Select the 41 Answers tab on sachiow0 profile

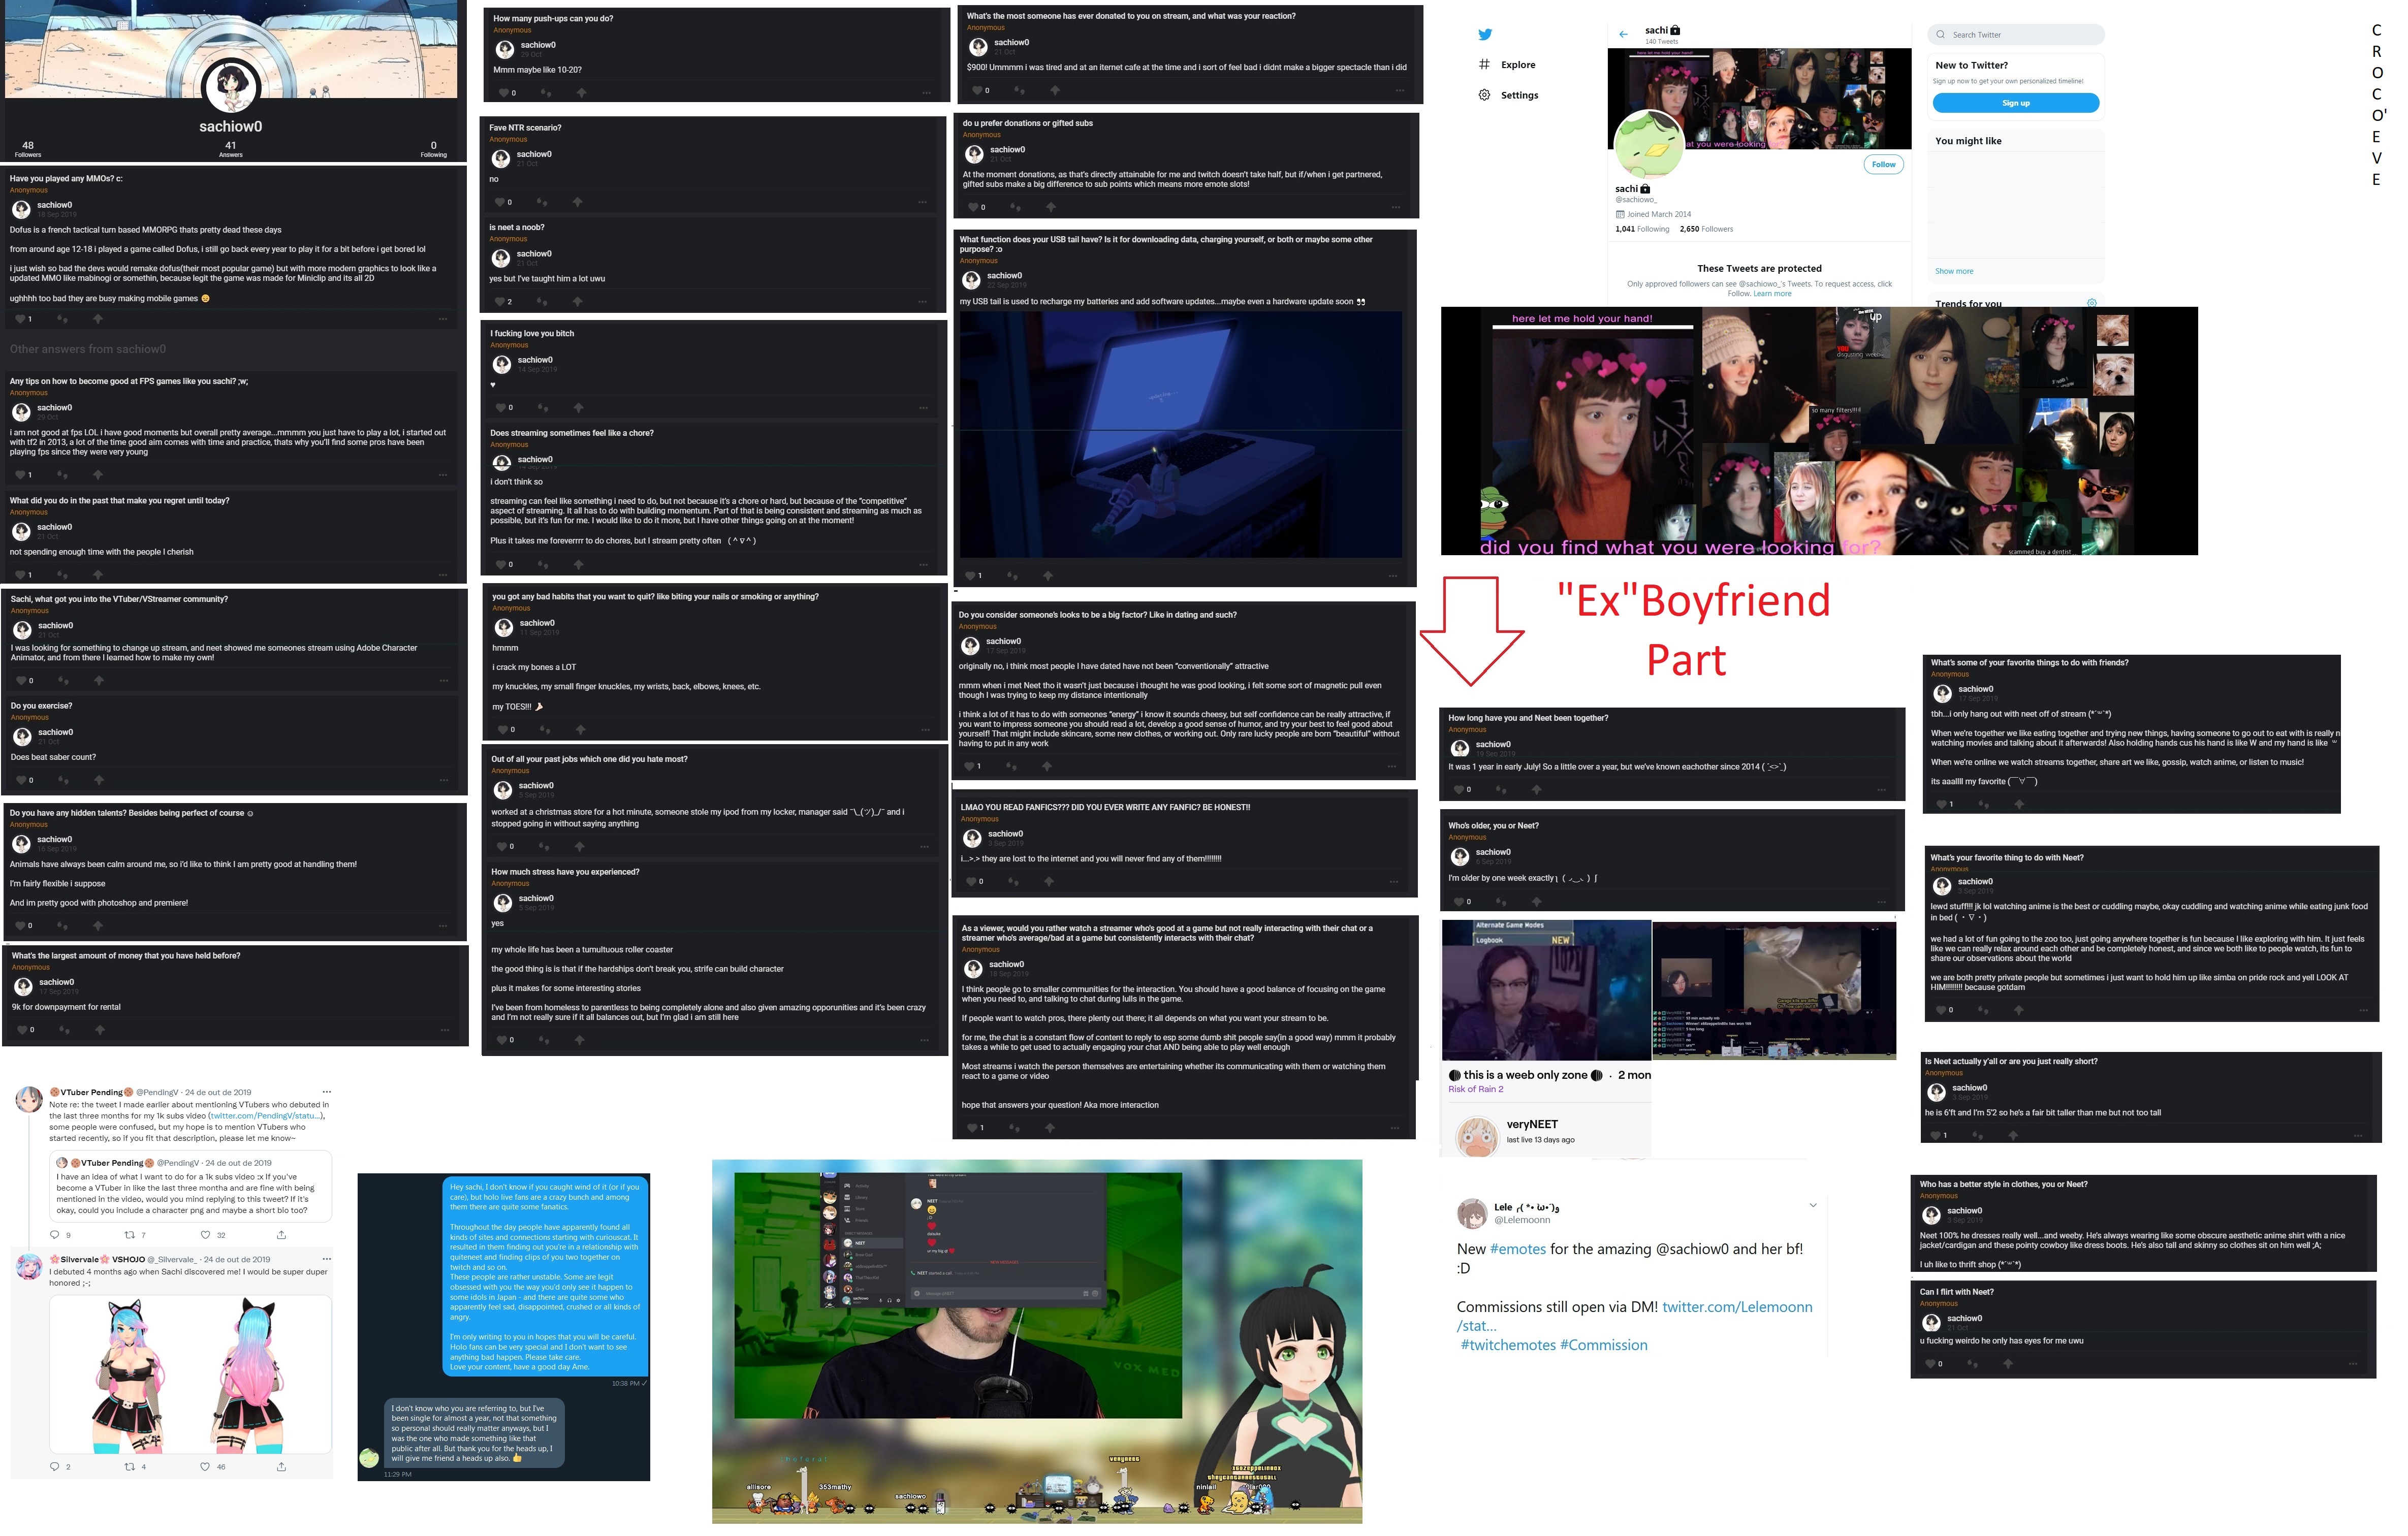point(231,149)
